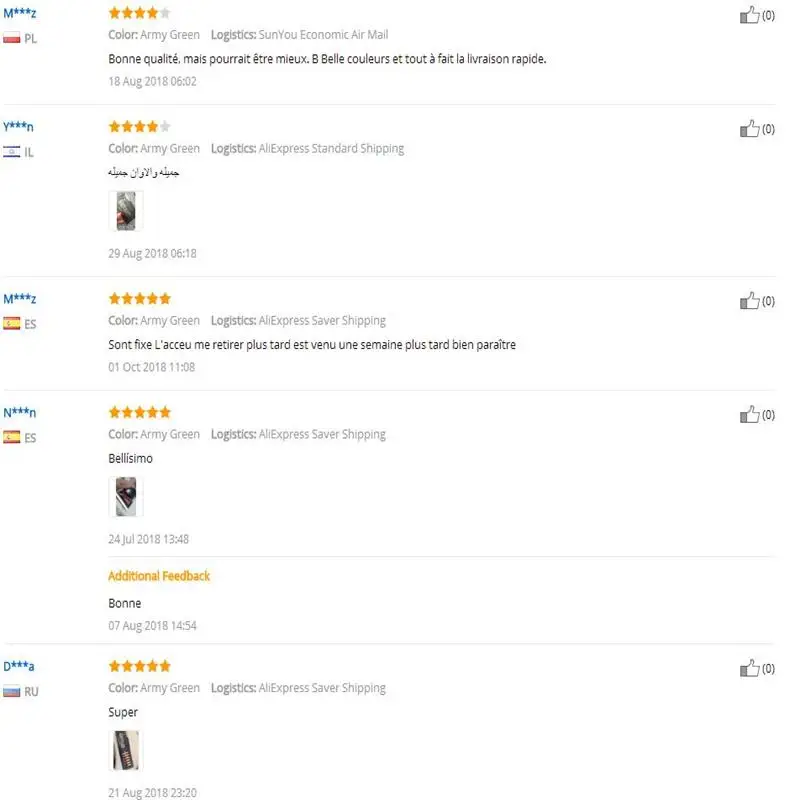The width and height of the screenshot is (800, 800).
Task: Click M***z username from PL
Action: click(x=19, y=13)
